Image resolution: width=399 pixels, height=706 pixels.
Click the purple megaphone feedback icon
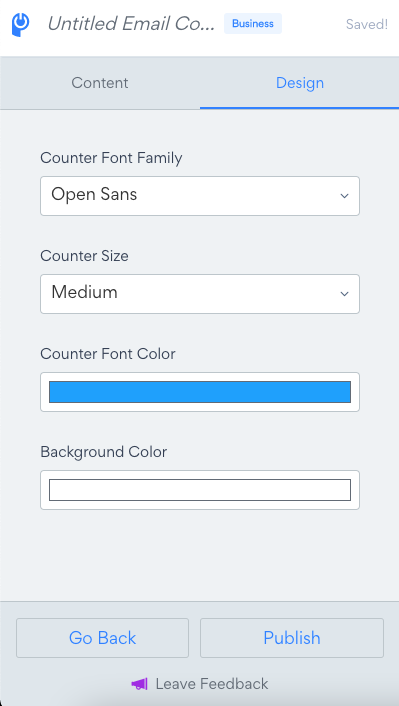(139, 684)
